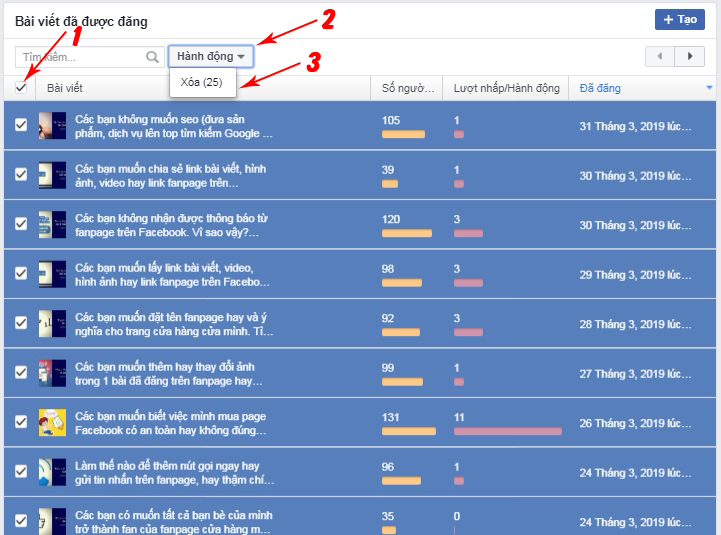Click the search magnifier icon

coord(152,57)
